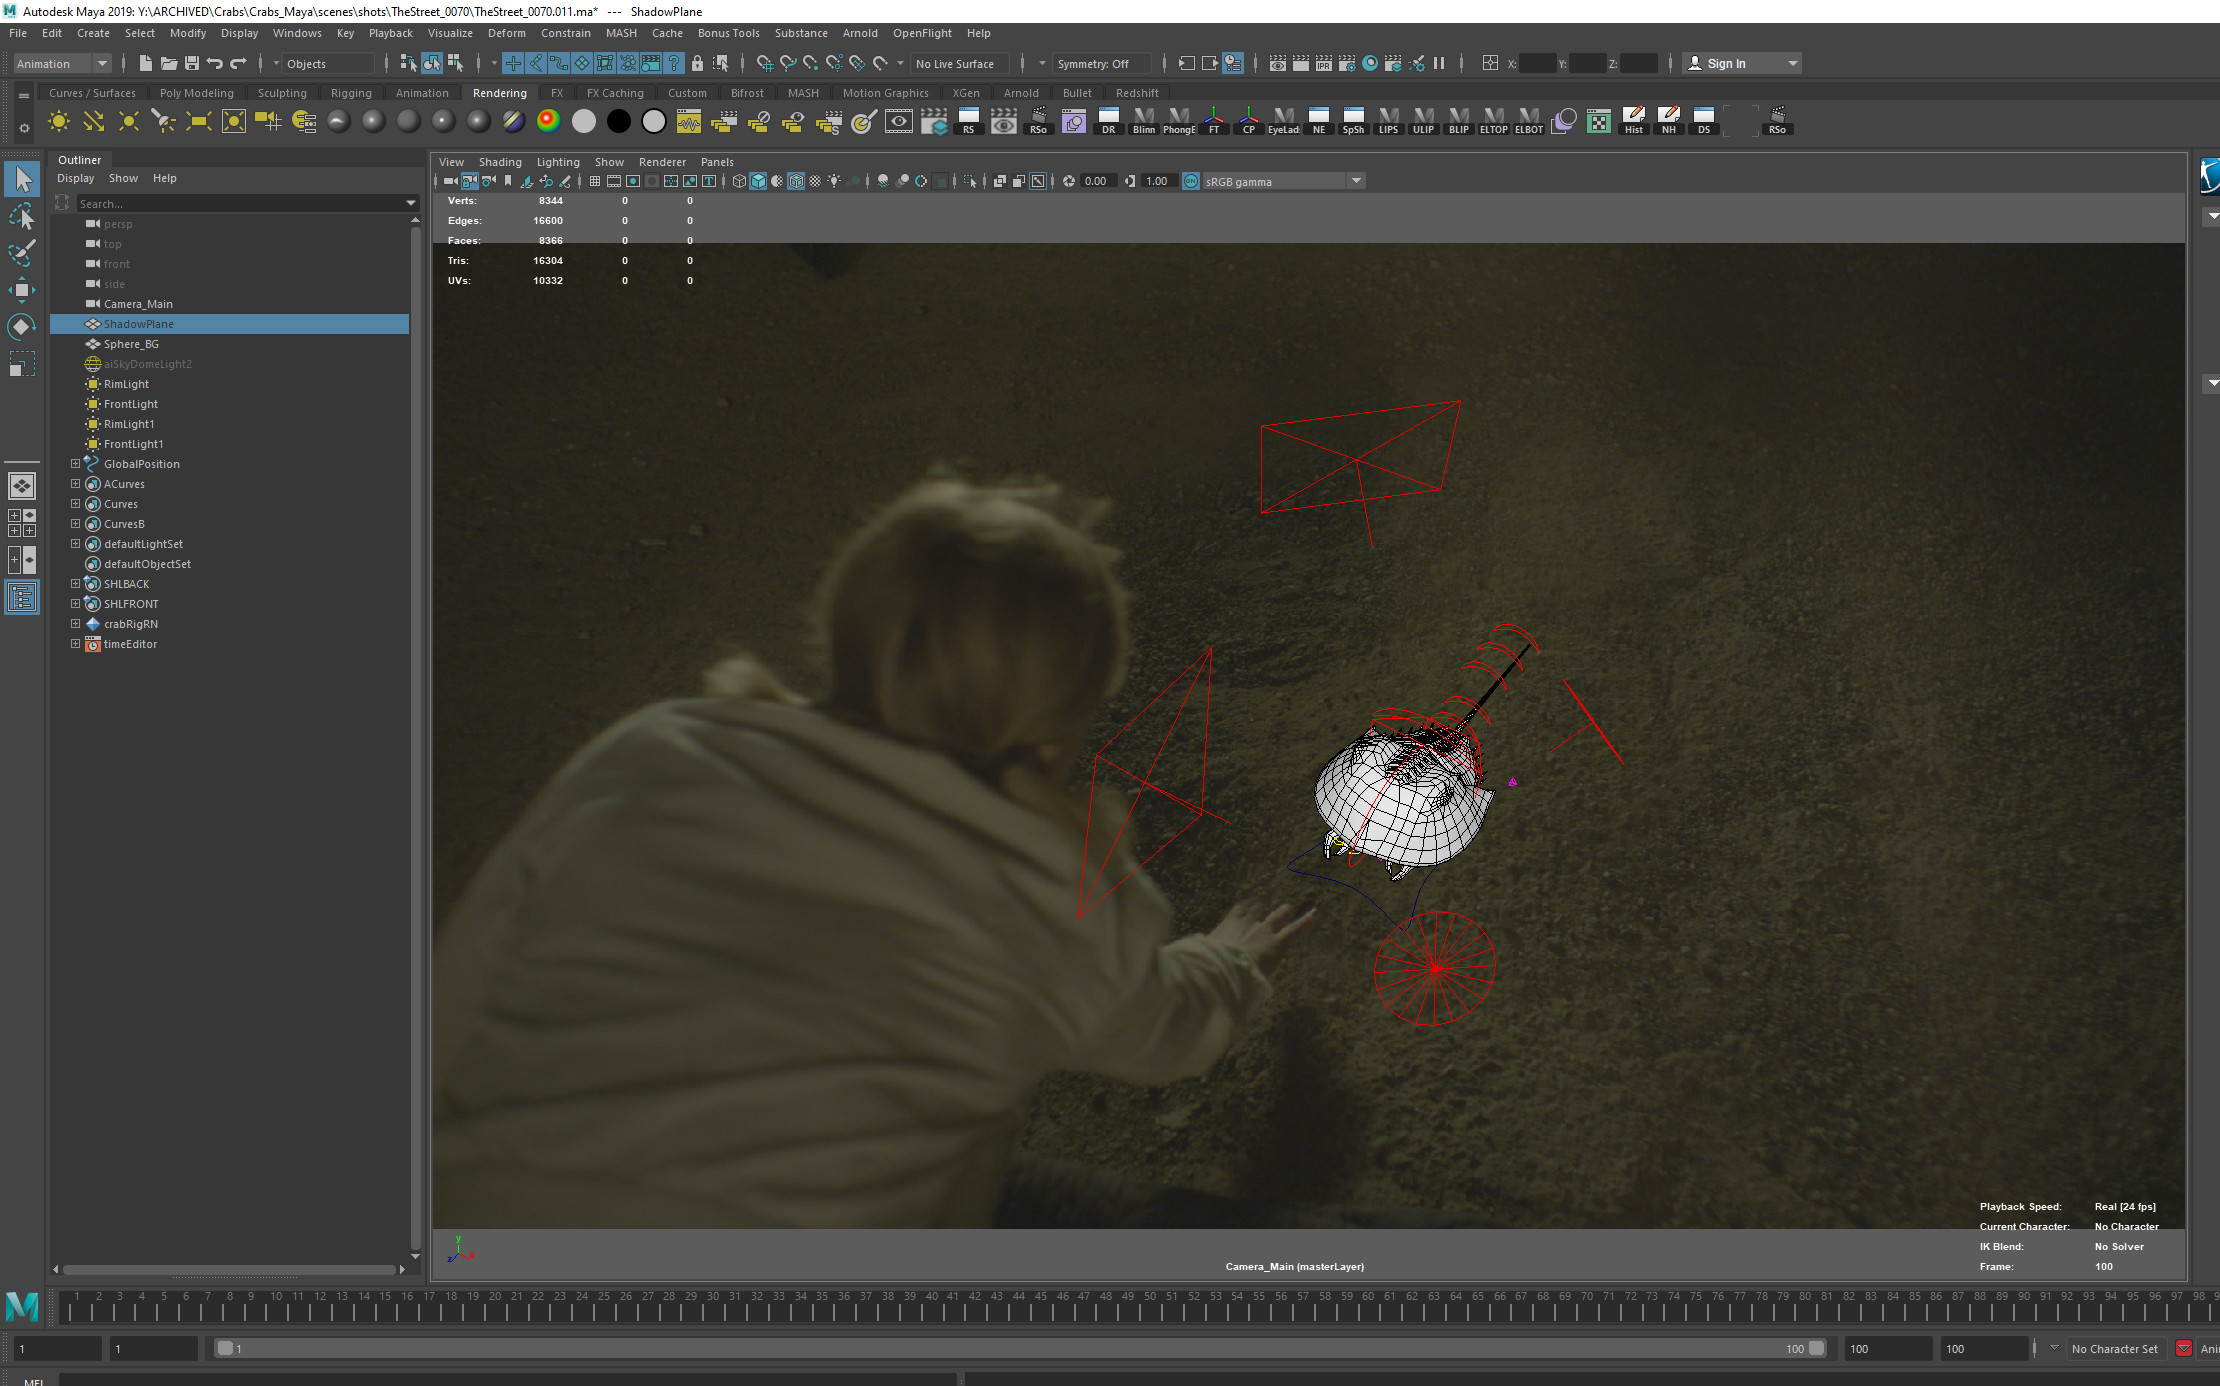The width and height of the screenshot is (2220, 1386).
Task: Switch to Redshift shelf tab
Action: [1137, 93]
